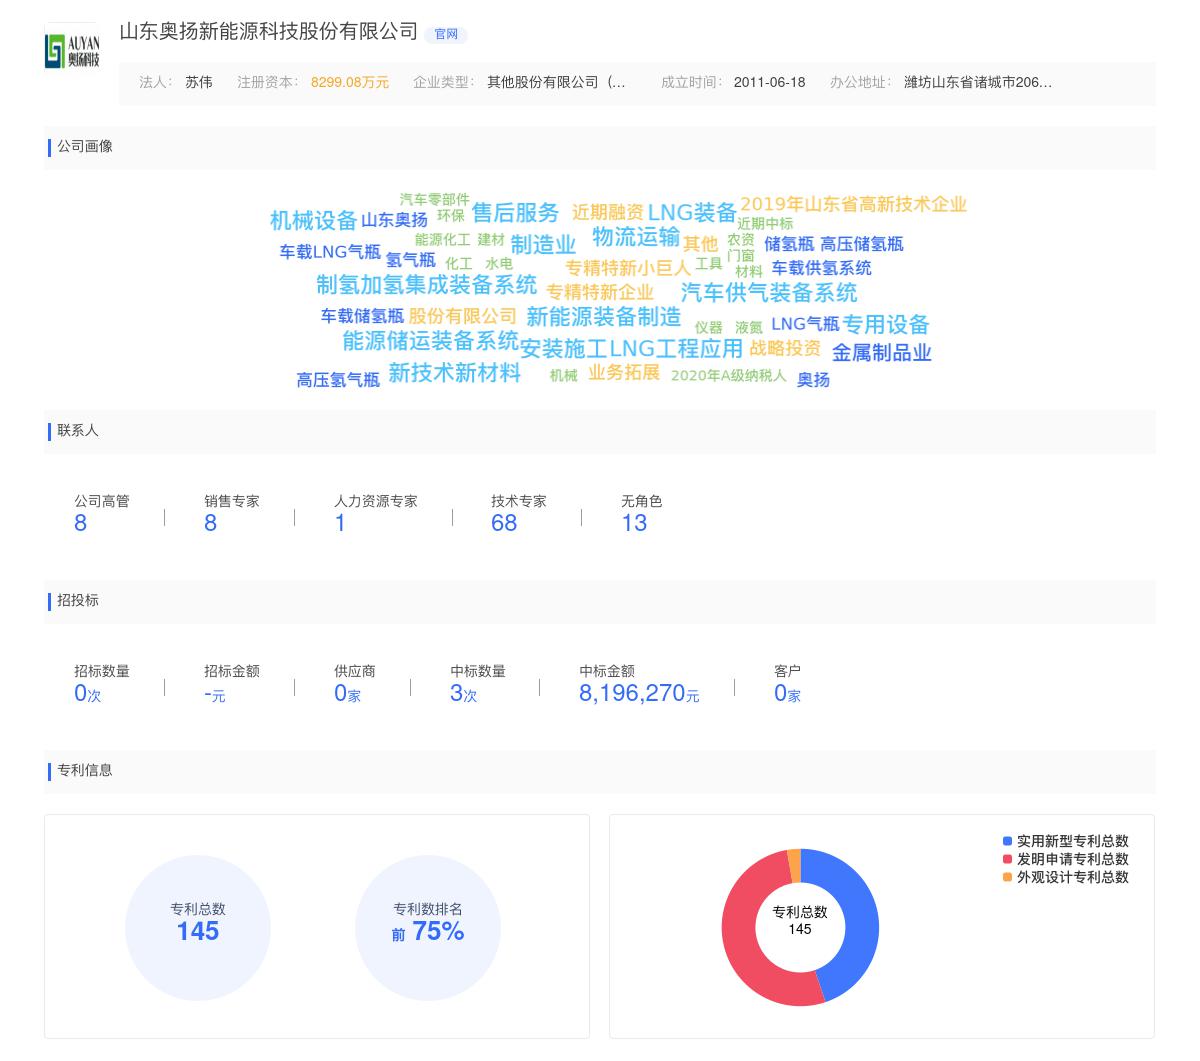Click the AUYAN company logo

tap(72, 51)
